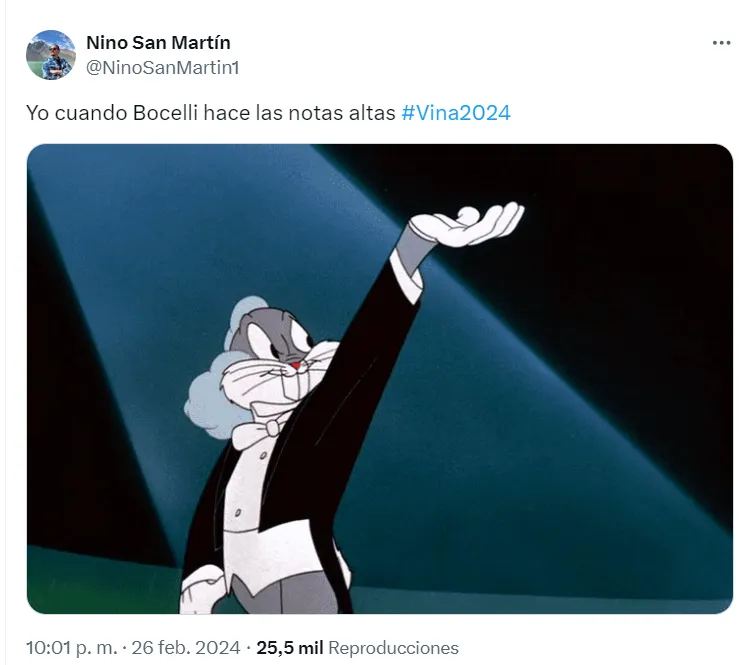Screen dimensions: 754x665
Task: Click Bugs Bunny's raised white glove
Action: coord(468,223)
